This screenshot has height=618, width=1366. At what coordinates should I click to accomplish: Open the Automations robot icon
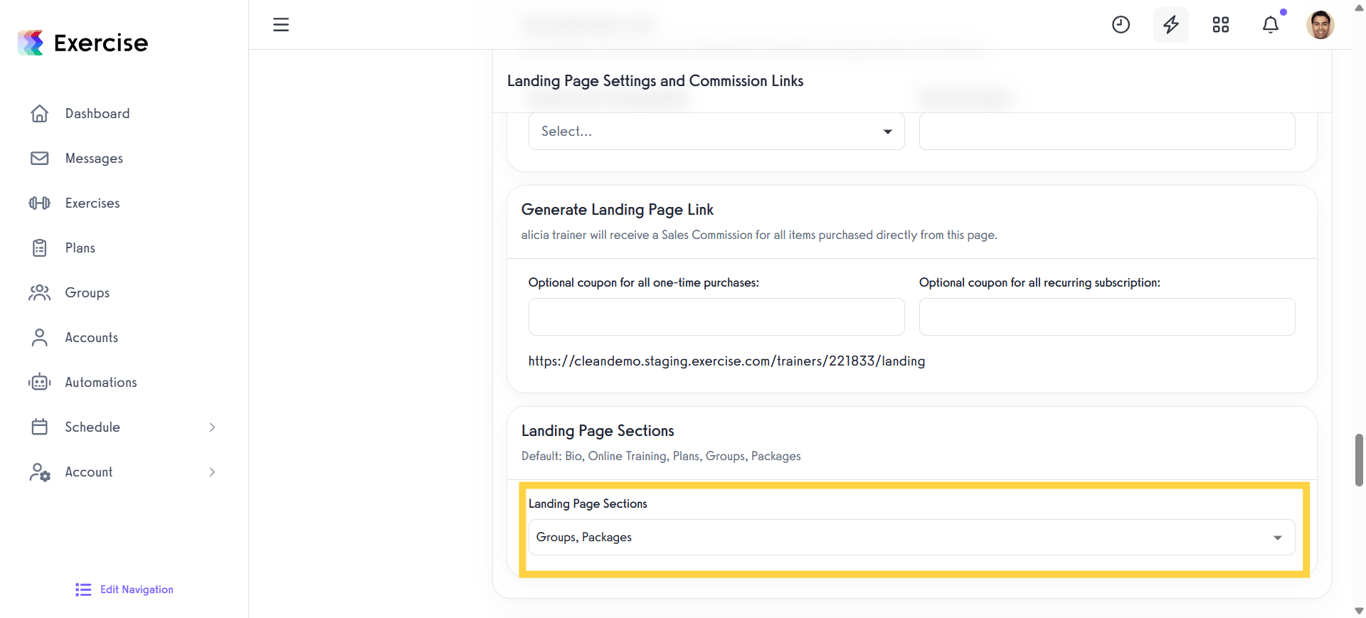point(39,382)
